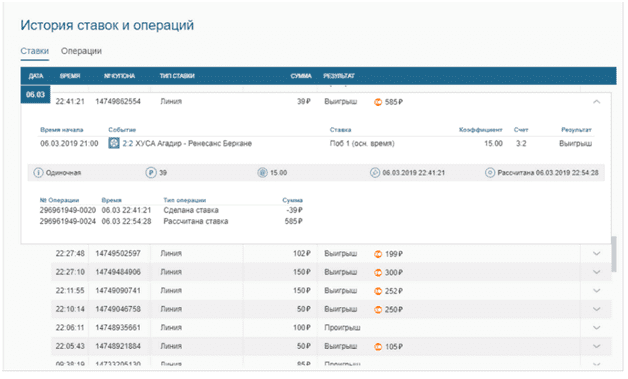
Task: Click the Поб 1 (осн. время) bet text
Action: click(x=362, y=143)
